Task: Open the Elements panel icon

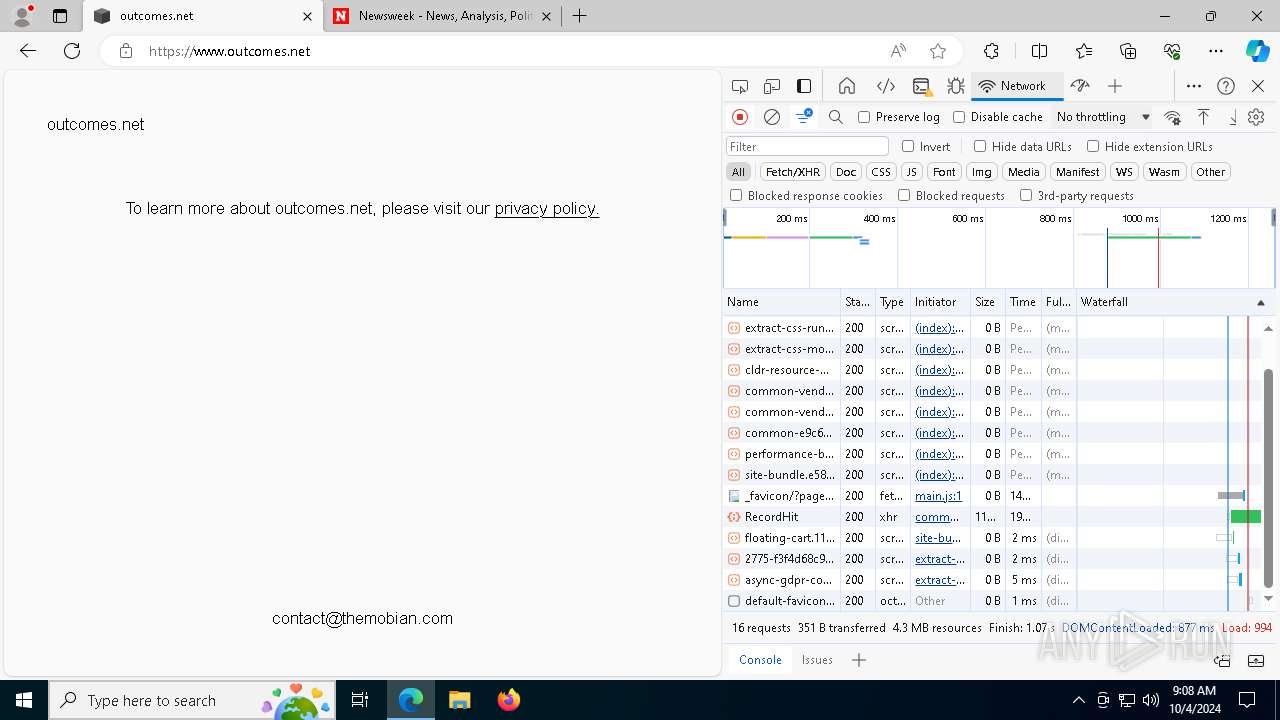Action: pos(886,86)
